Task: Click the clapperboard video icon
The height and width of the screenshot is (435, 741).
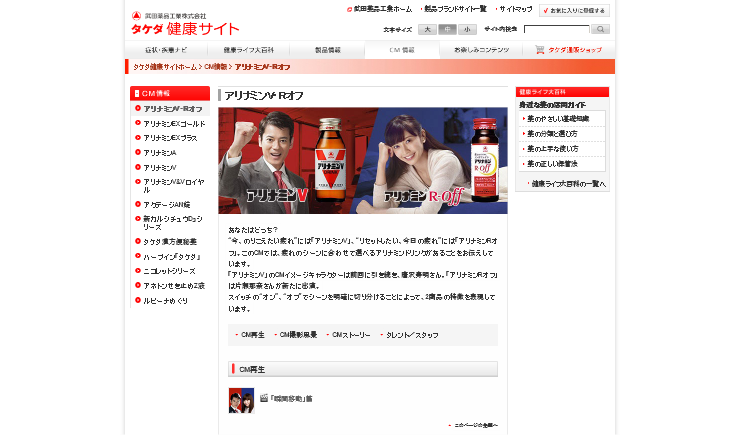Action: pos(264,398)
